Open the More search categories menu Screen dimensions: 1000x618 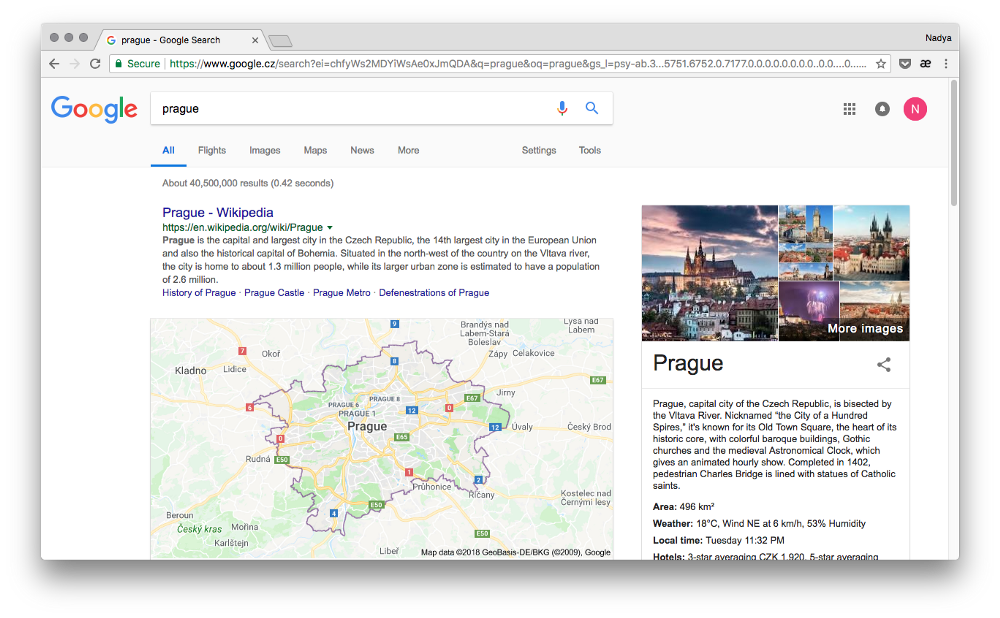[408, 151]
